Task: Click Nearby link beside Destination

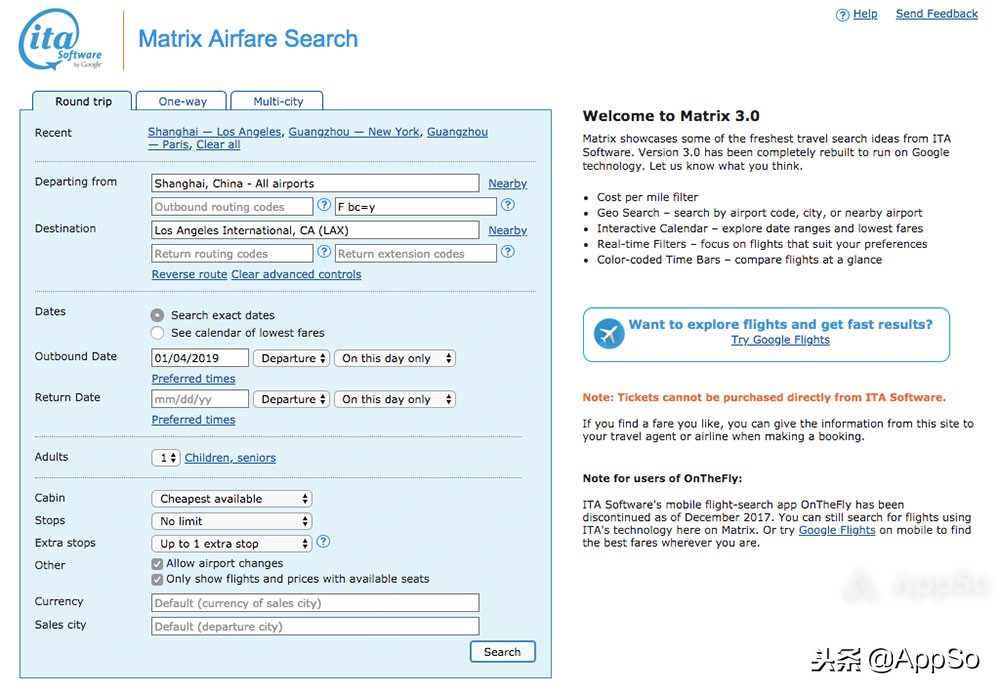Action: (508, 230)
